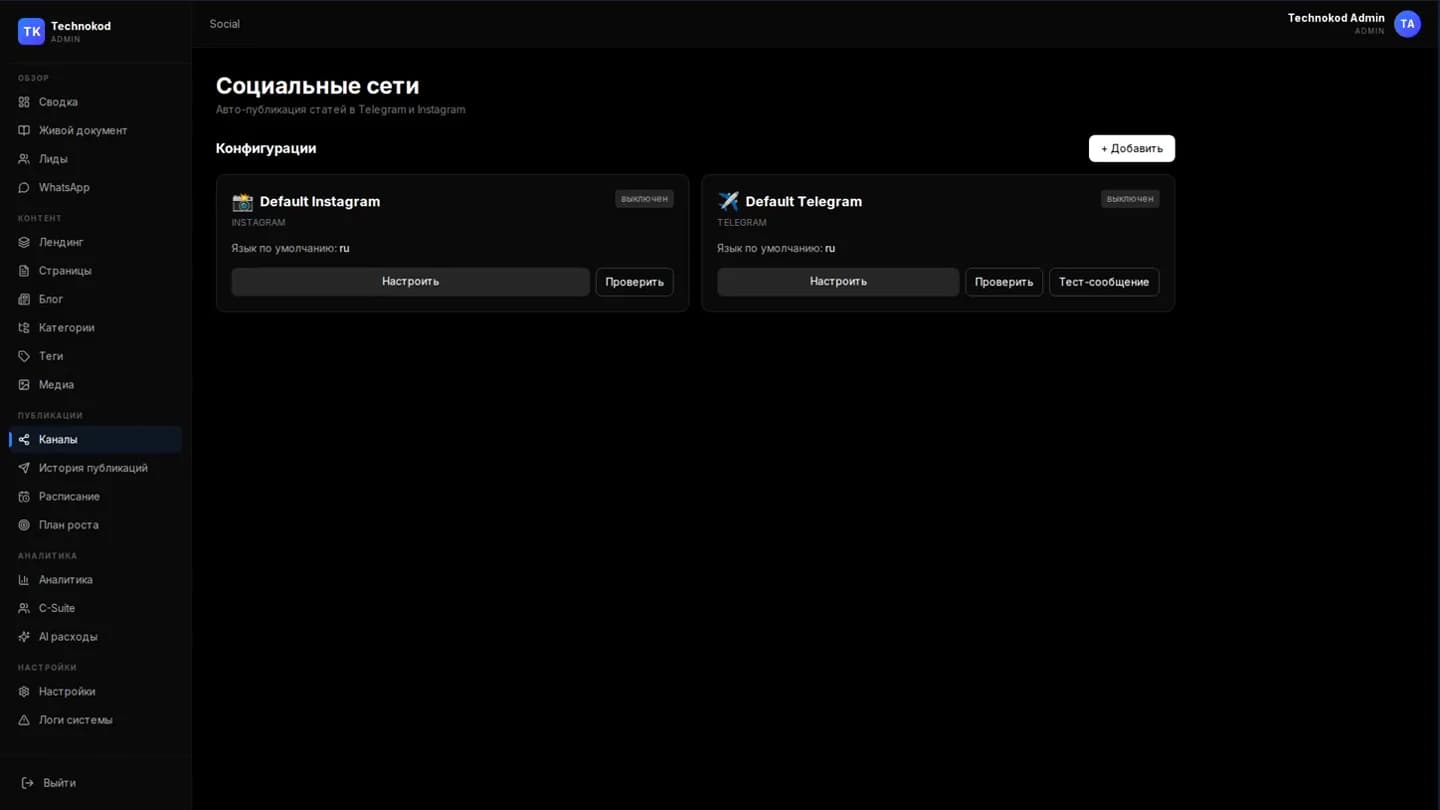
Task: Send Тест-сообщение for Telegram
Action: coord(1104,282)
